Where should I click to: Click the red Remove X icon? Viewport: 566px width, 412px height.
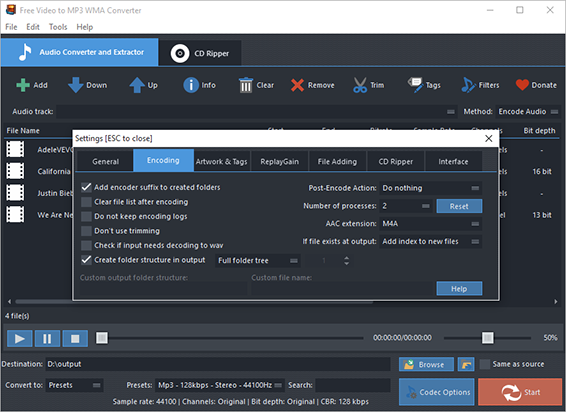297,85
